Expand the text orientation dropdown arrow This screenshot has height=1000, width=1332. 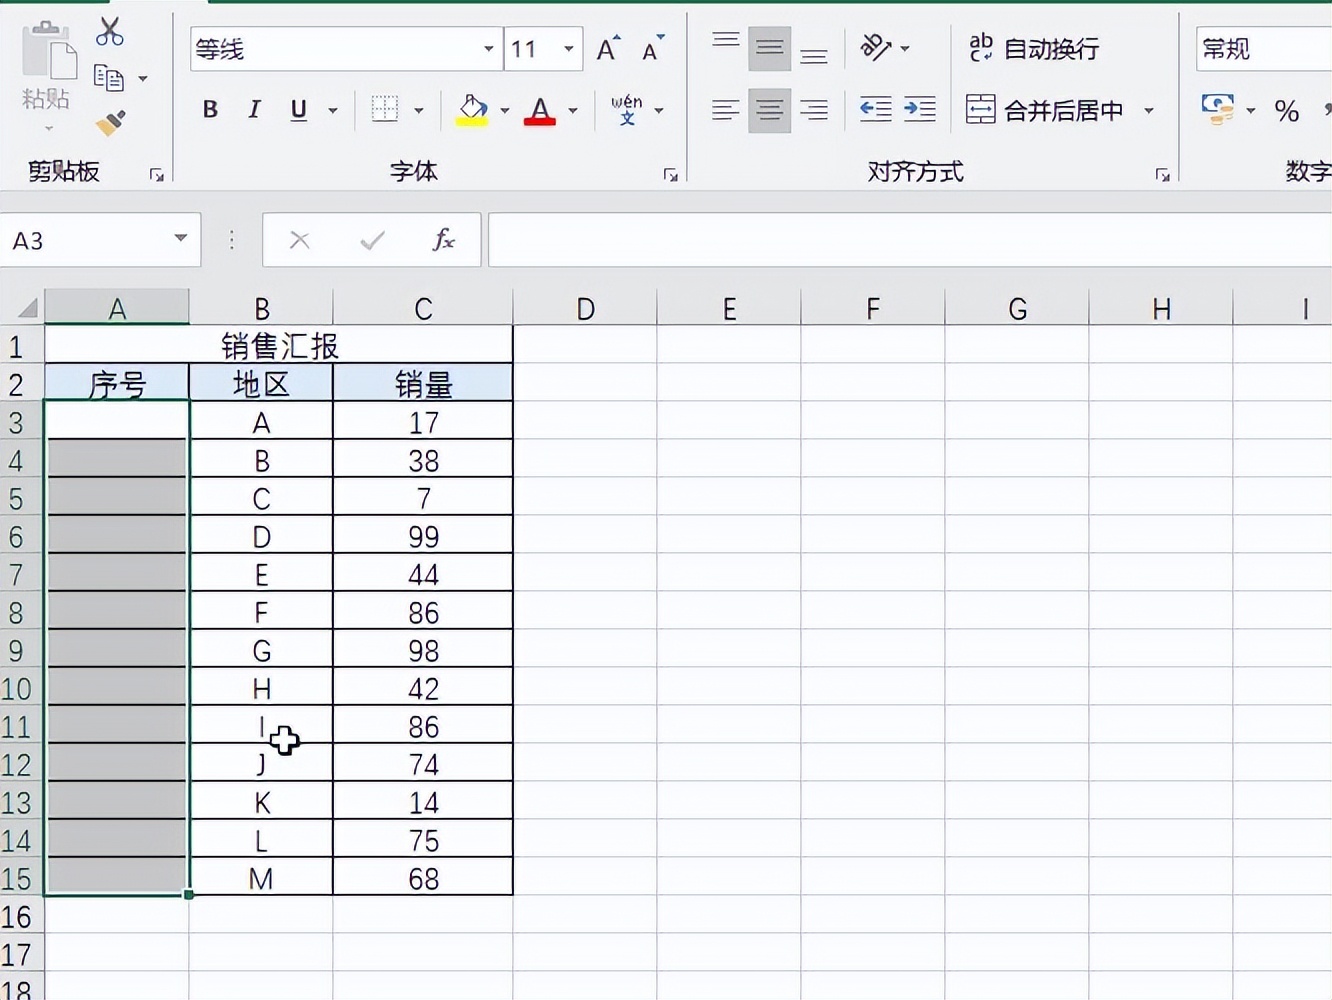[905, 48]
